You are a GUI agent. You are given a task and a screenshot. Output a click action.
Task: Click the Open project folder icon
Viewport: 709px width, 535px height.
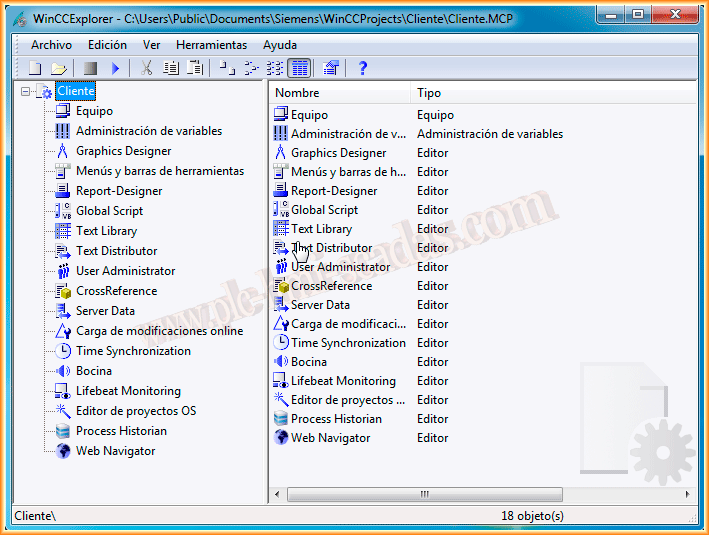pyautogui.click(x=59, y=68)
